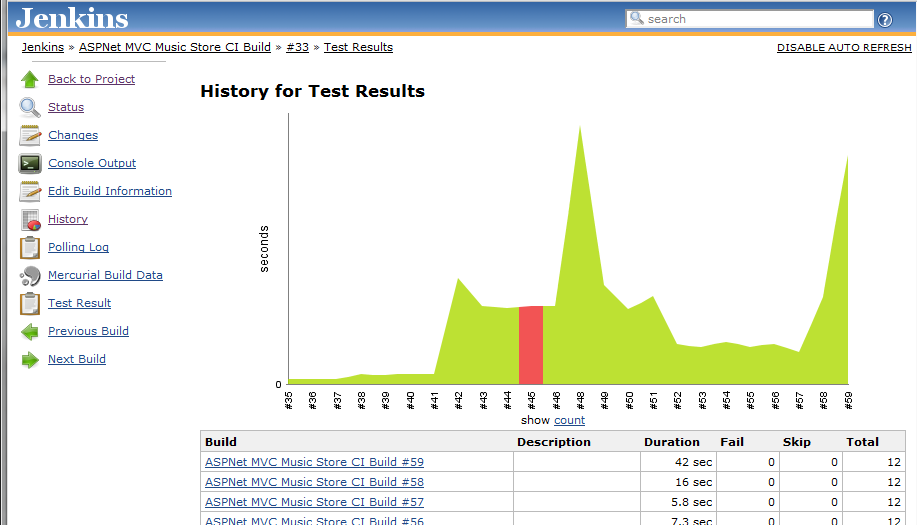This screenshot has height=525, width=917.
Task: Open ASPNet MVC Music Store CI Build #59
Action: [x=314, y=462]
